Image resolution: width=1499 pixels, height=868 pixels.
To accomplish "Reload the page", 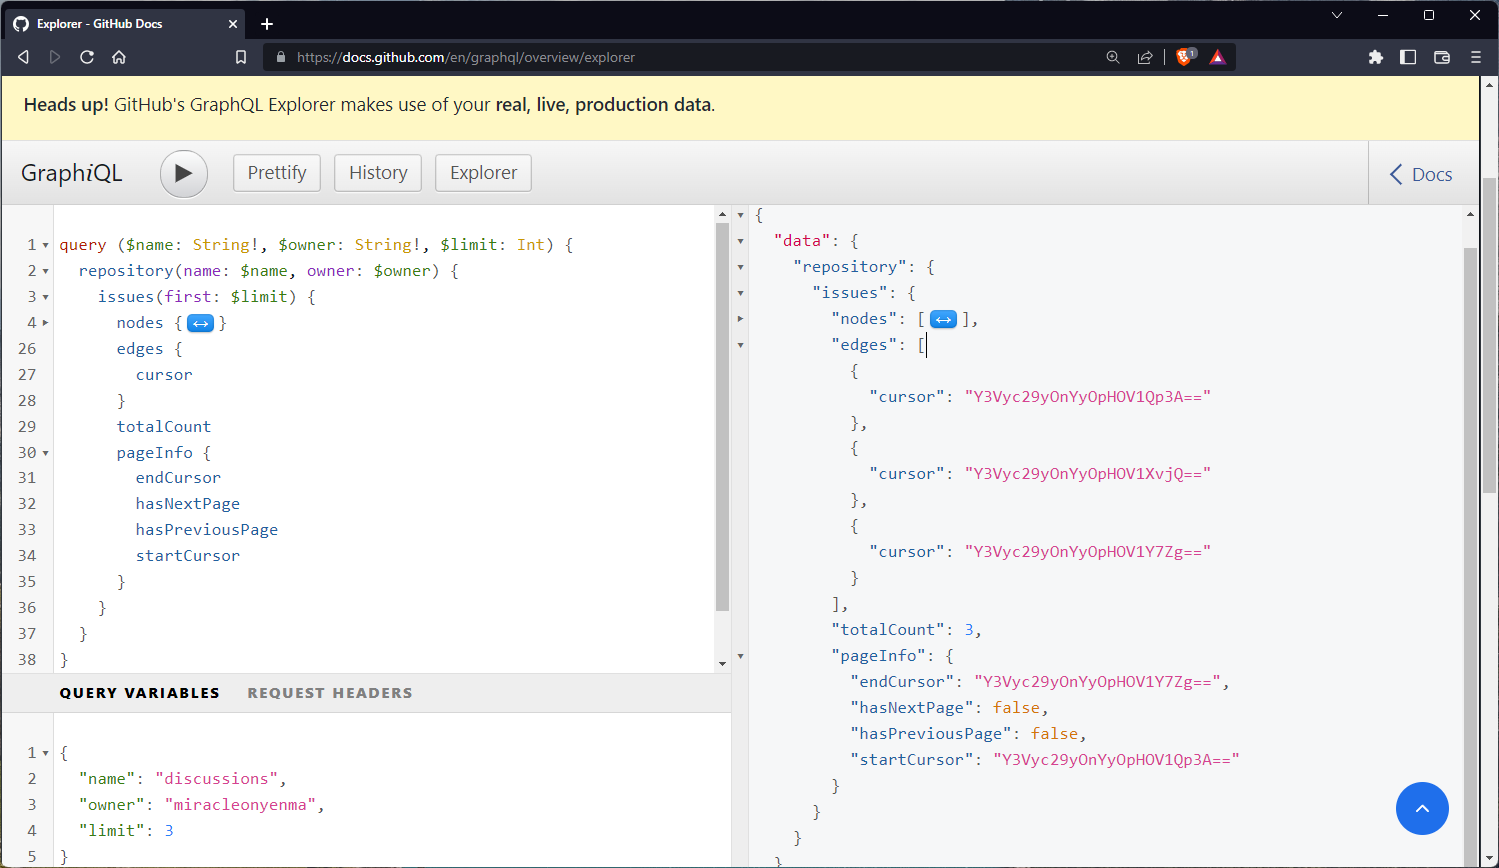I will [87, 57].
